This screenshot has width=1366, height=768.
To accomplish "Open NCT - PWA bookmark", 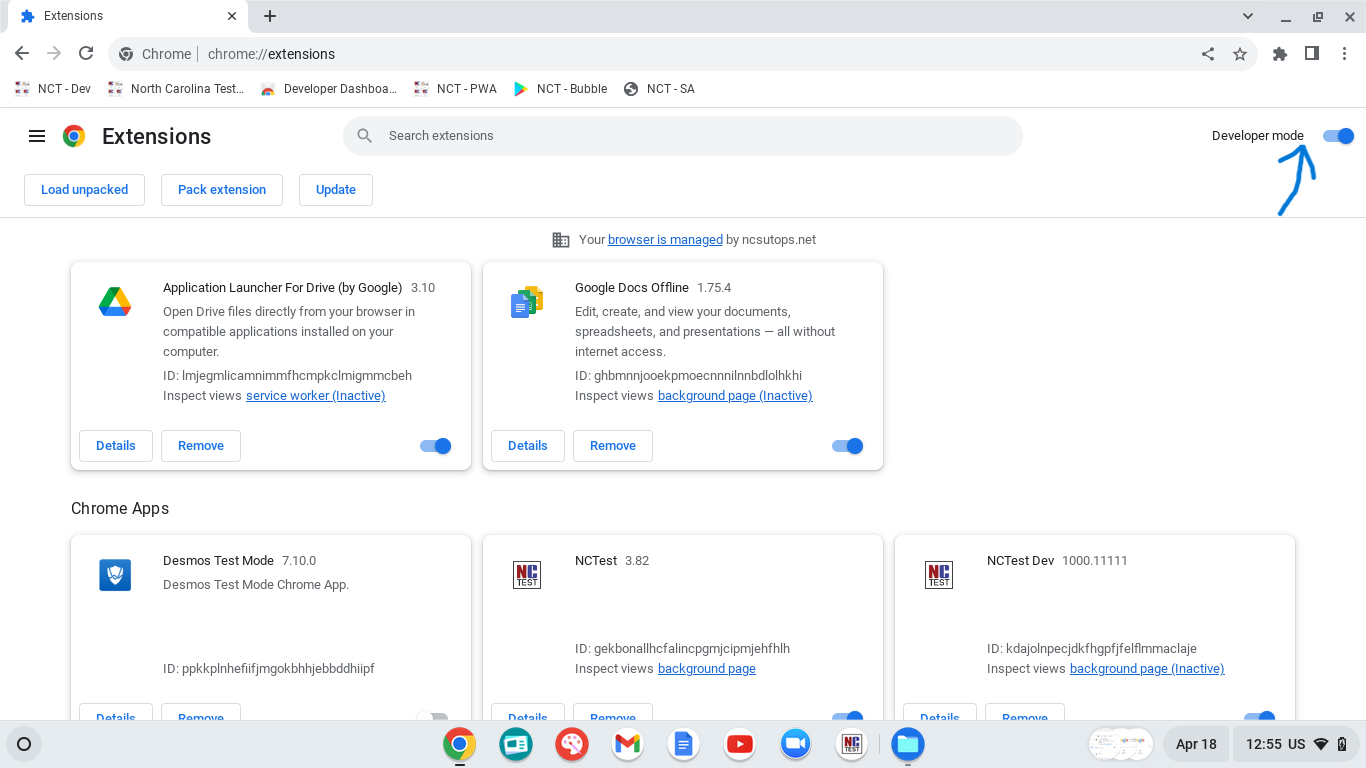I will pos(455,89).
